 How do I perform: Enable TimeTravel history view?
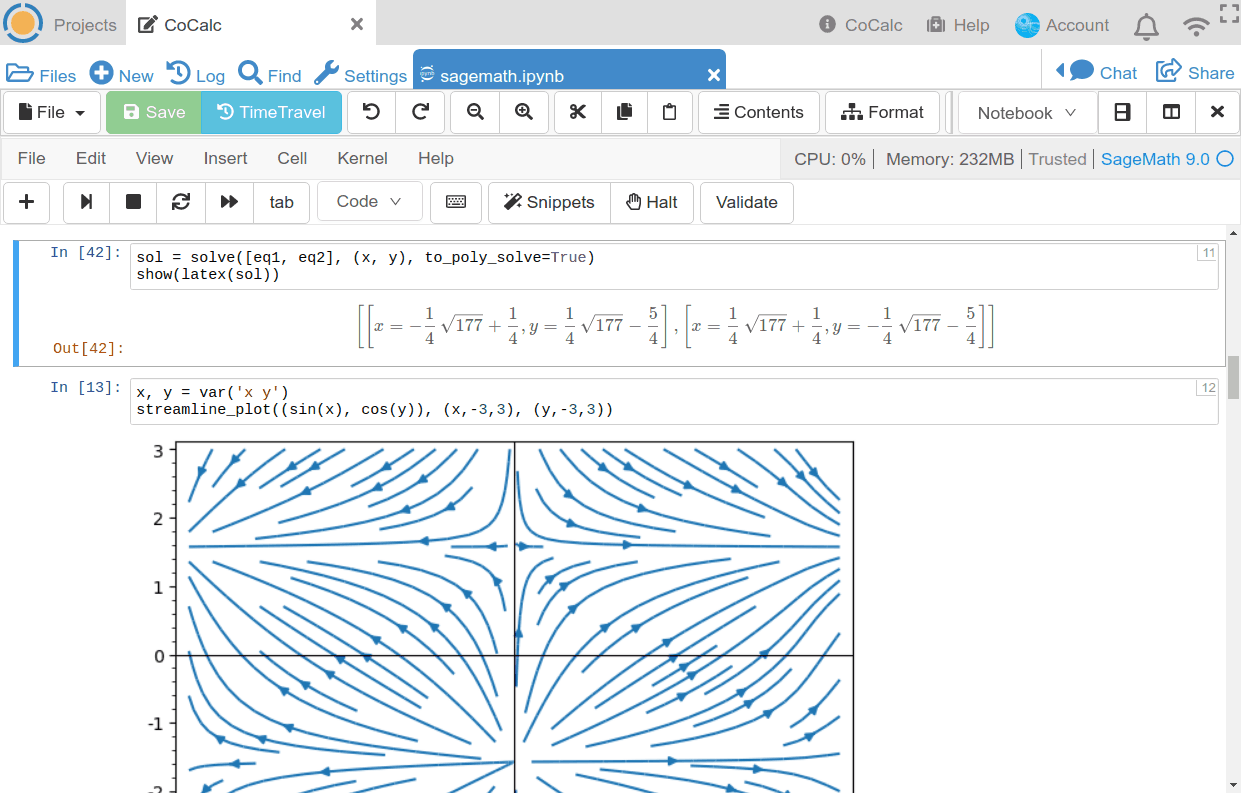click(271, 112)
